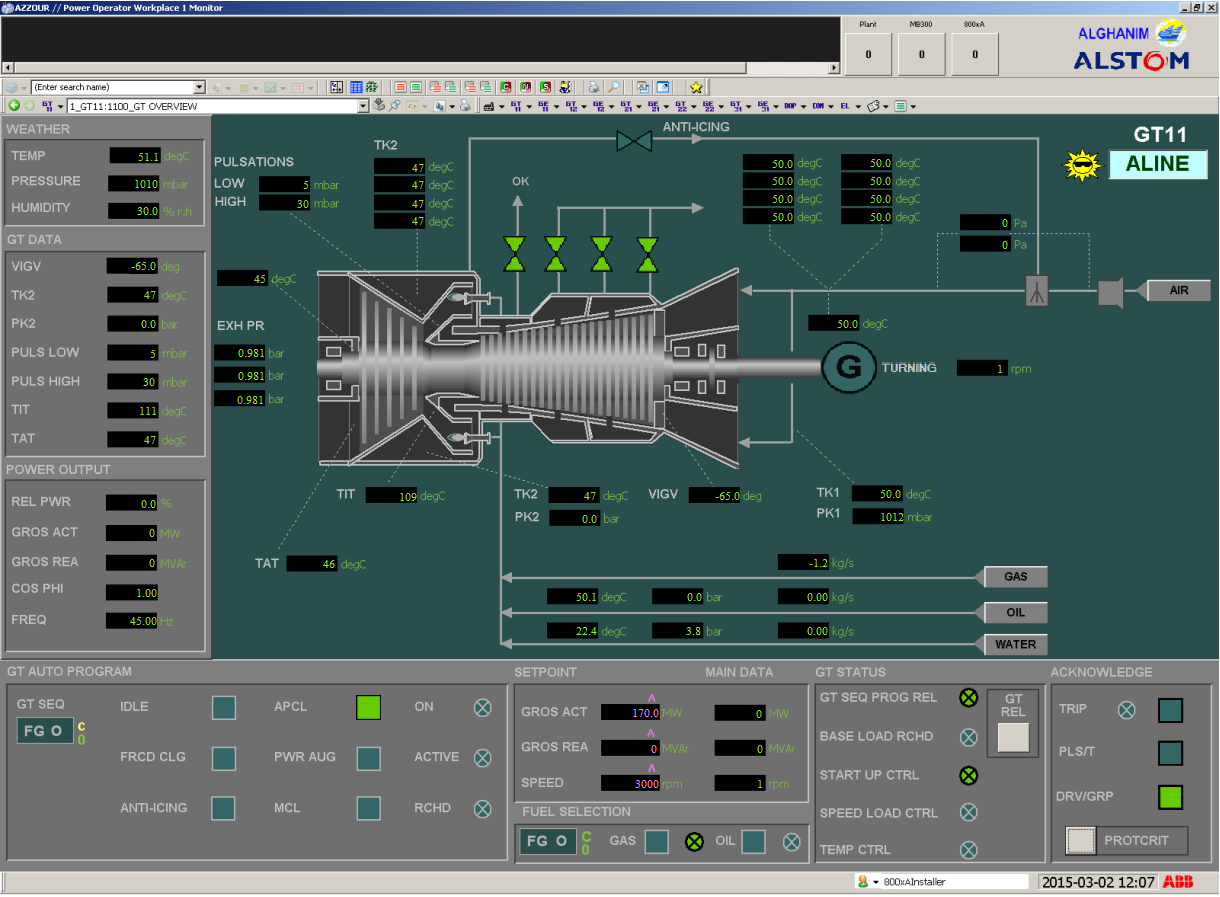Image resolution: width=1220 pixels, height=897 pixels.
Task: Expand the 800xAInstaller user dropdown
Action: [876, 882]
